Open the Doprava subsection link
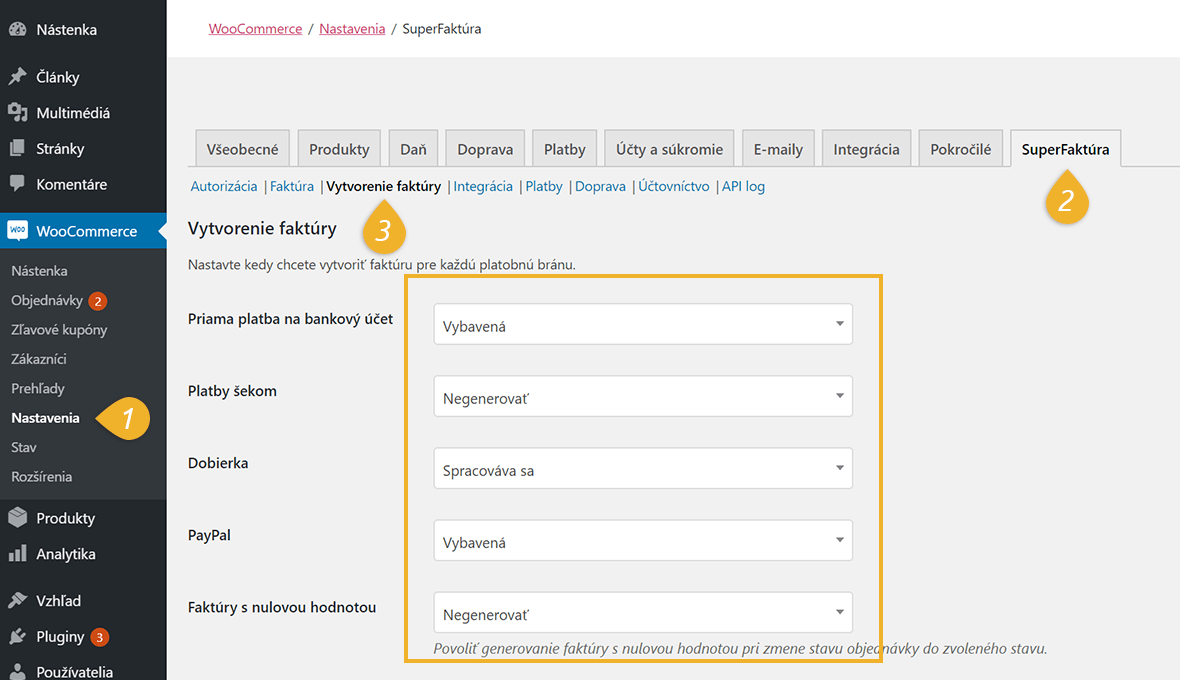This screenshot has height=680, width=1180. pos(600,187)
